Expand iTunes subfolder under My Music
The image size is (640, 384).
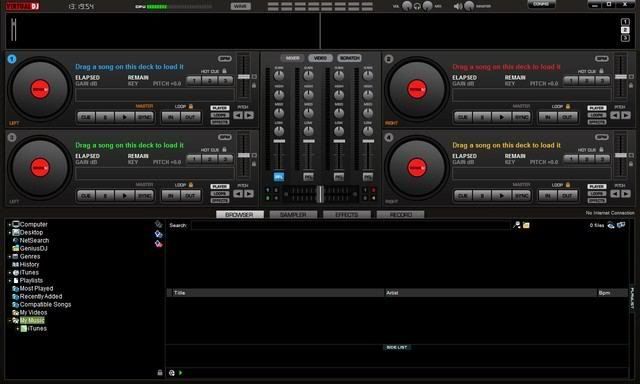18,329
